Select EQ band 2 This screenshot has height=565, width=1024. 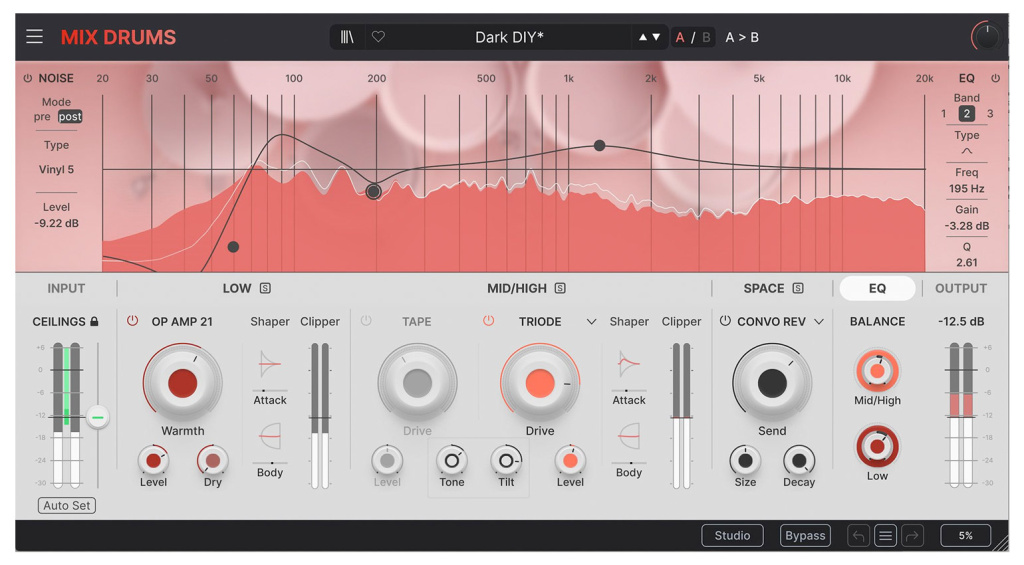tap(967, 114)
